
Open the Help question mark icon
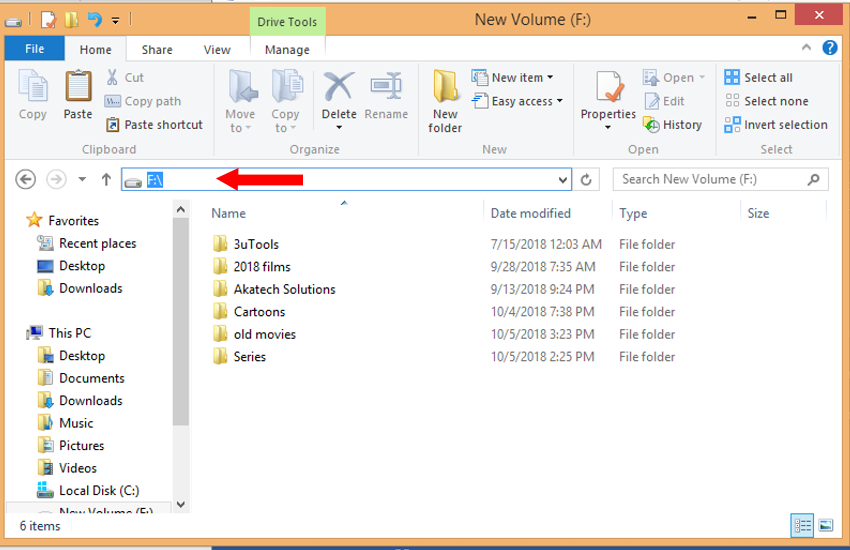829,48
